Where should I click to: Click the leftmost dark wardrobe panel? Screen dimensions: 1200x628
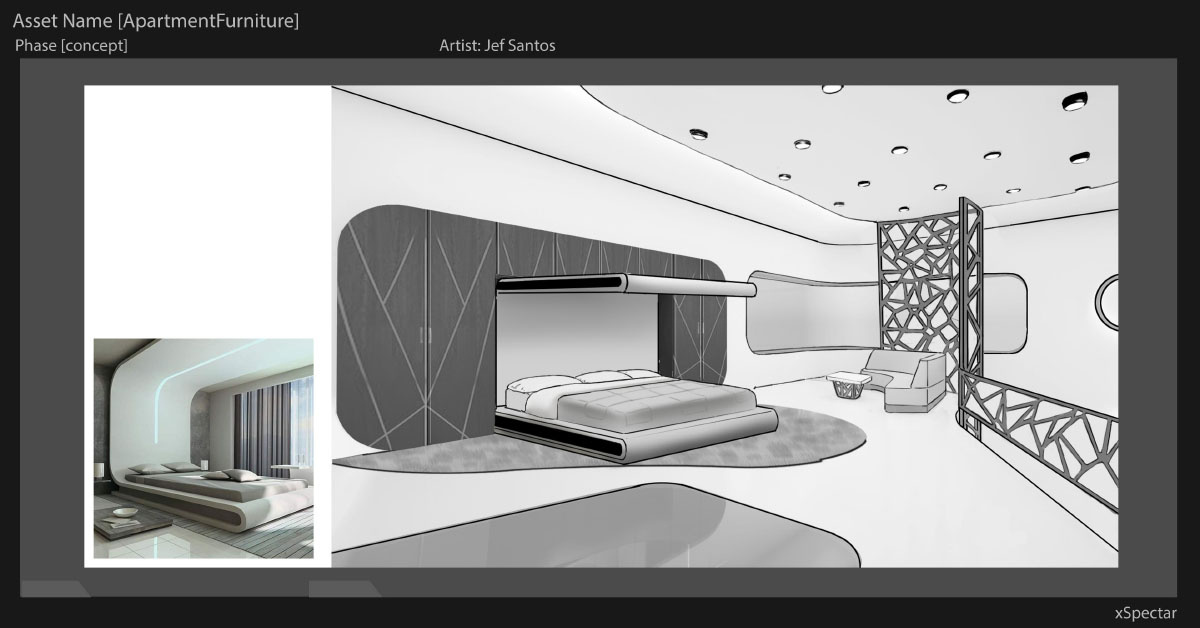click(x=385, y=330)
